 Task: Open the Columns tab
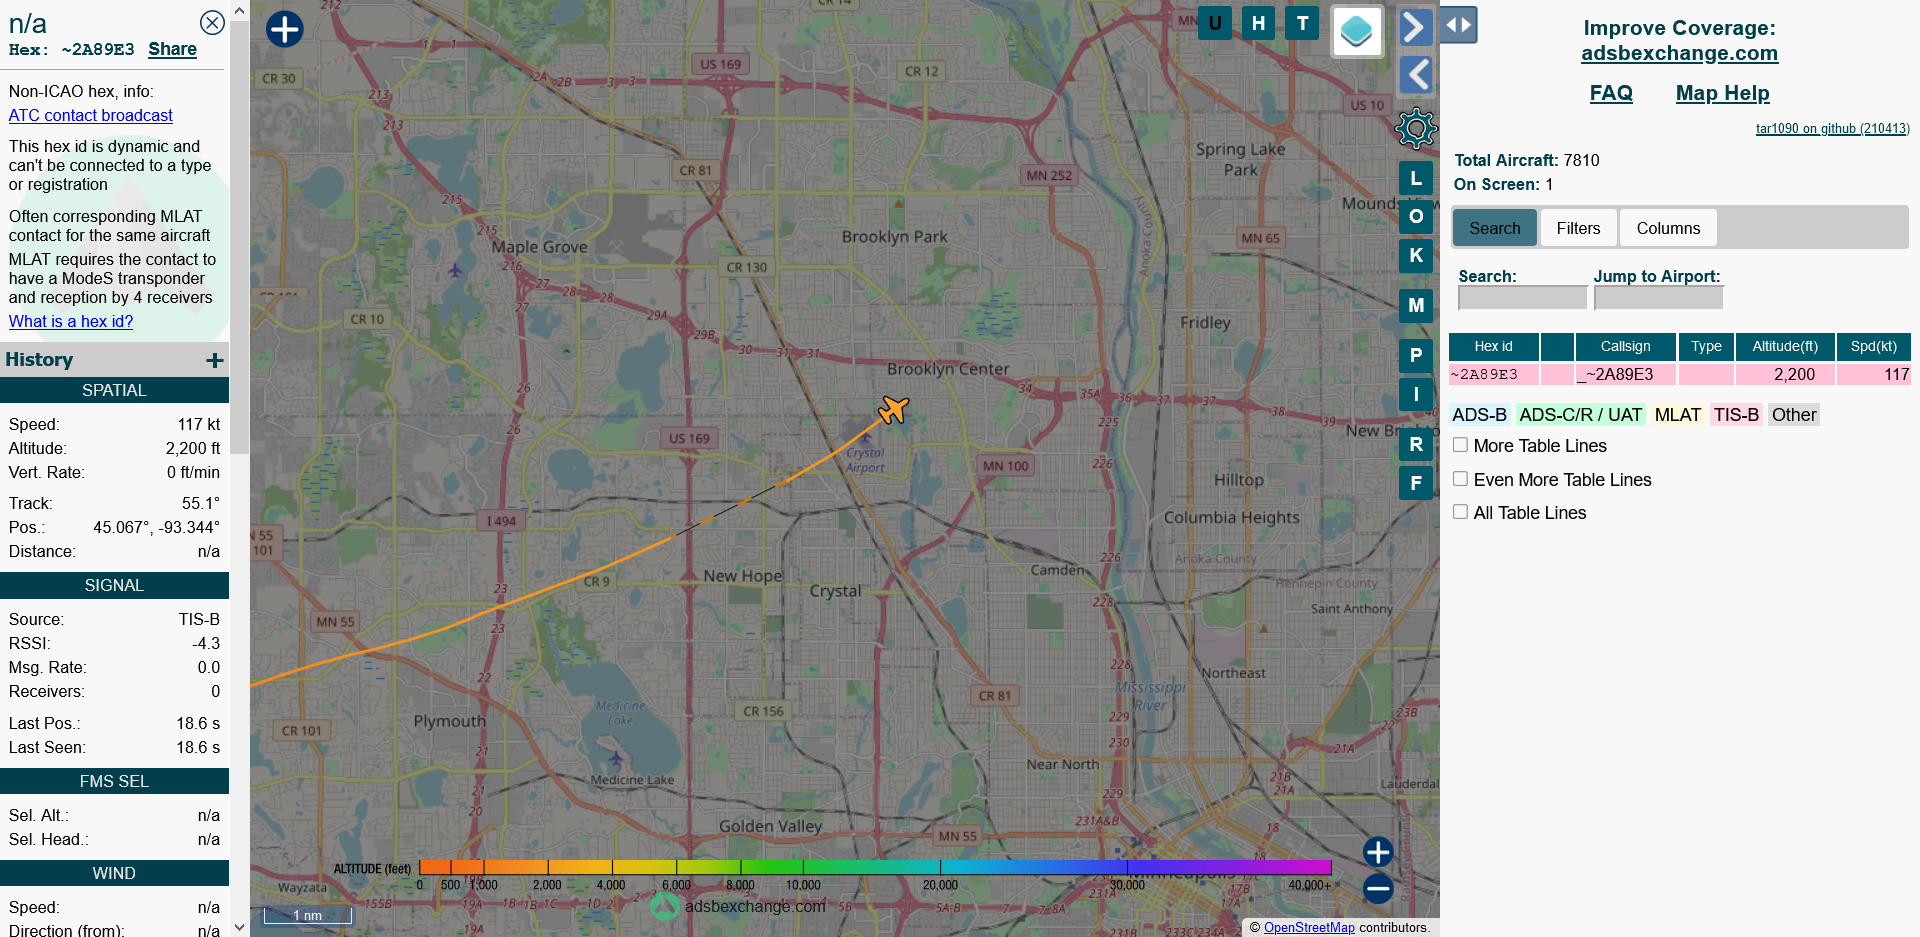tap(1668, 228)
